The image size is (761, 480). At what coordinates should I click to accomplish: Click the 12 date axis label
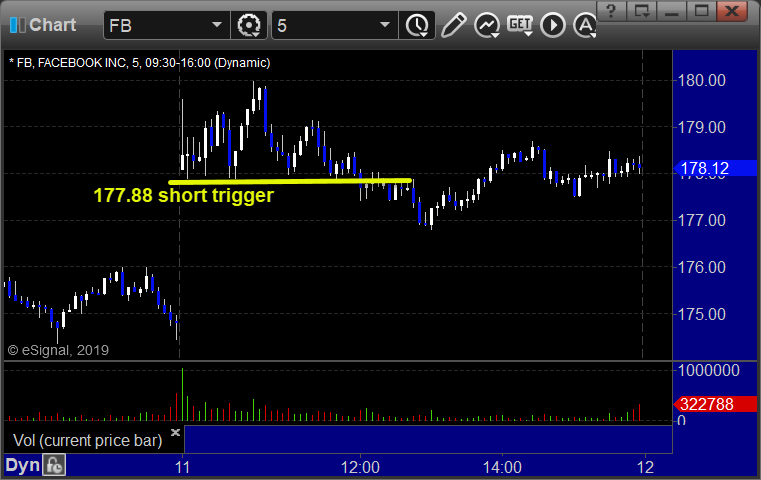tap(645, 467)
